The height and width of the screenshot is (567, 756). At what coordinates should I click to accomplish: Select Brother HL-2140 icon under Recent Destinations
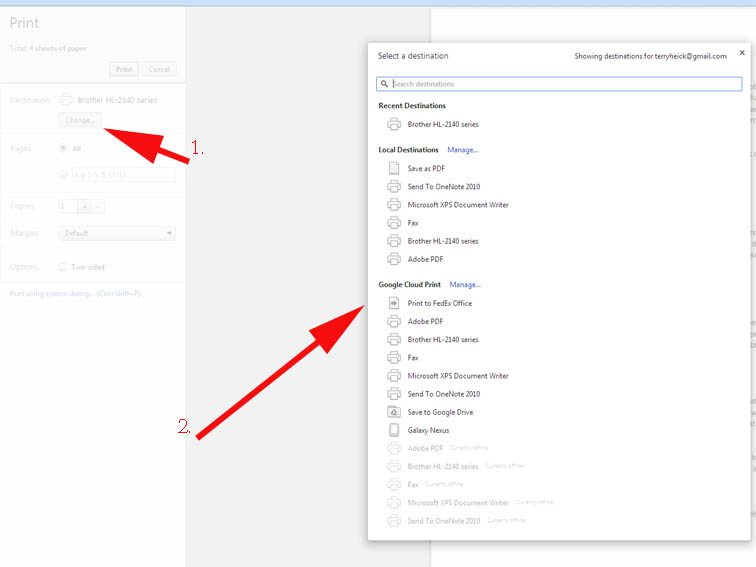coord(394,124)
